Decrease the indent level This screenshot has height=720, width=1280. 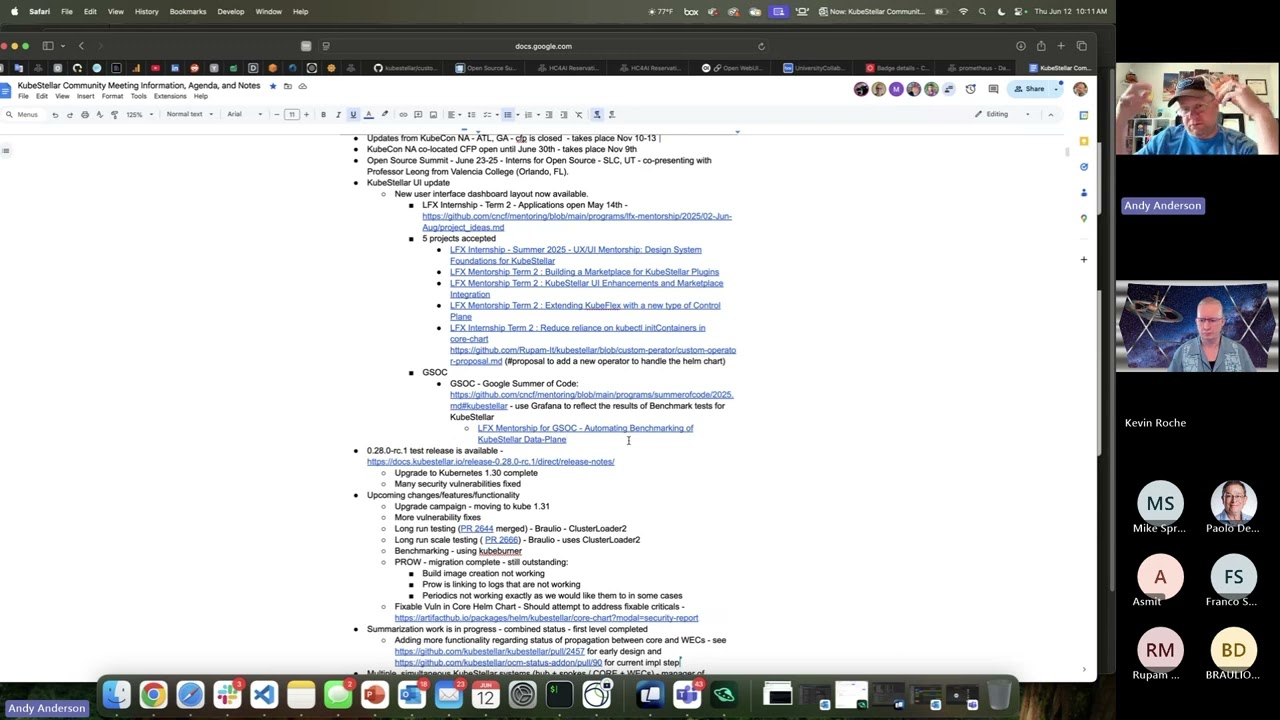coord(548,114)
